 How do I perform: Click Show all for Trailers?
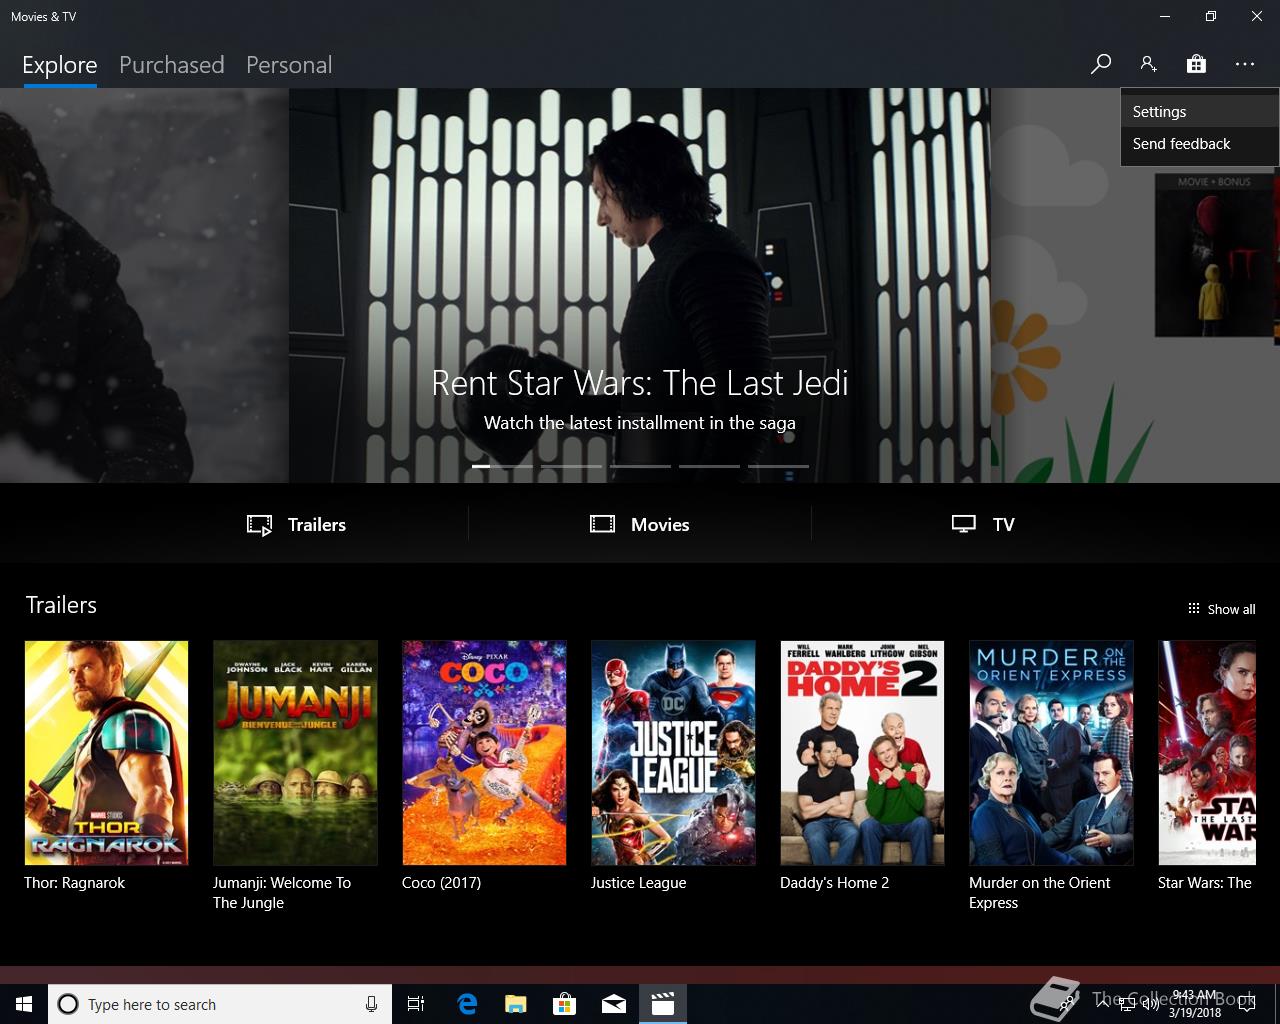click(1221, 609)
